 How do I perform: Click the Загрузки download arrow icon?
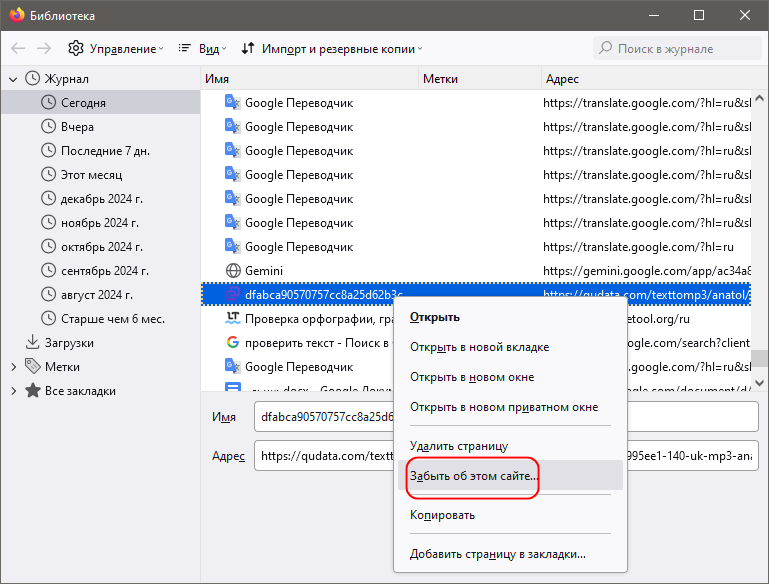pos(32,342)
